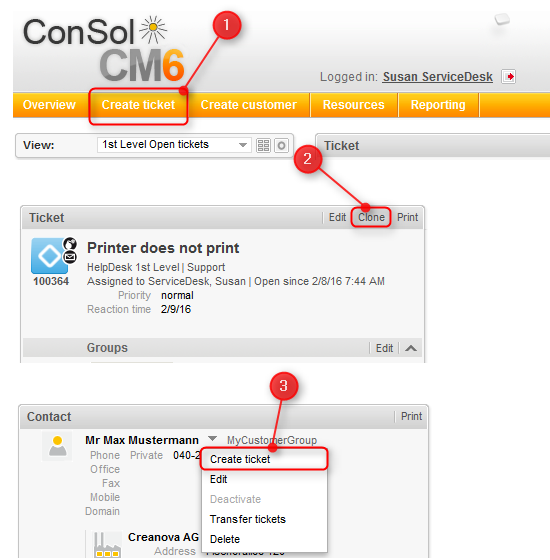Click the circle view-mode icon

[281, 145]
